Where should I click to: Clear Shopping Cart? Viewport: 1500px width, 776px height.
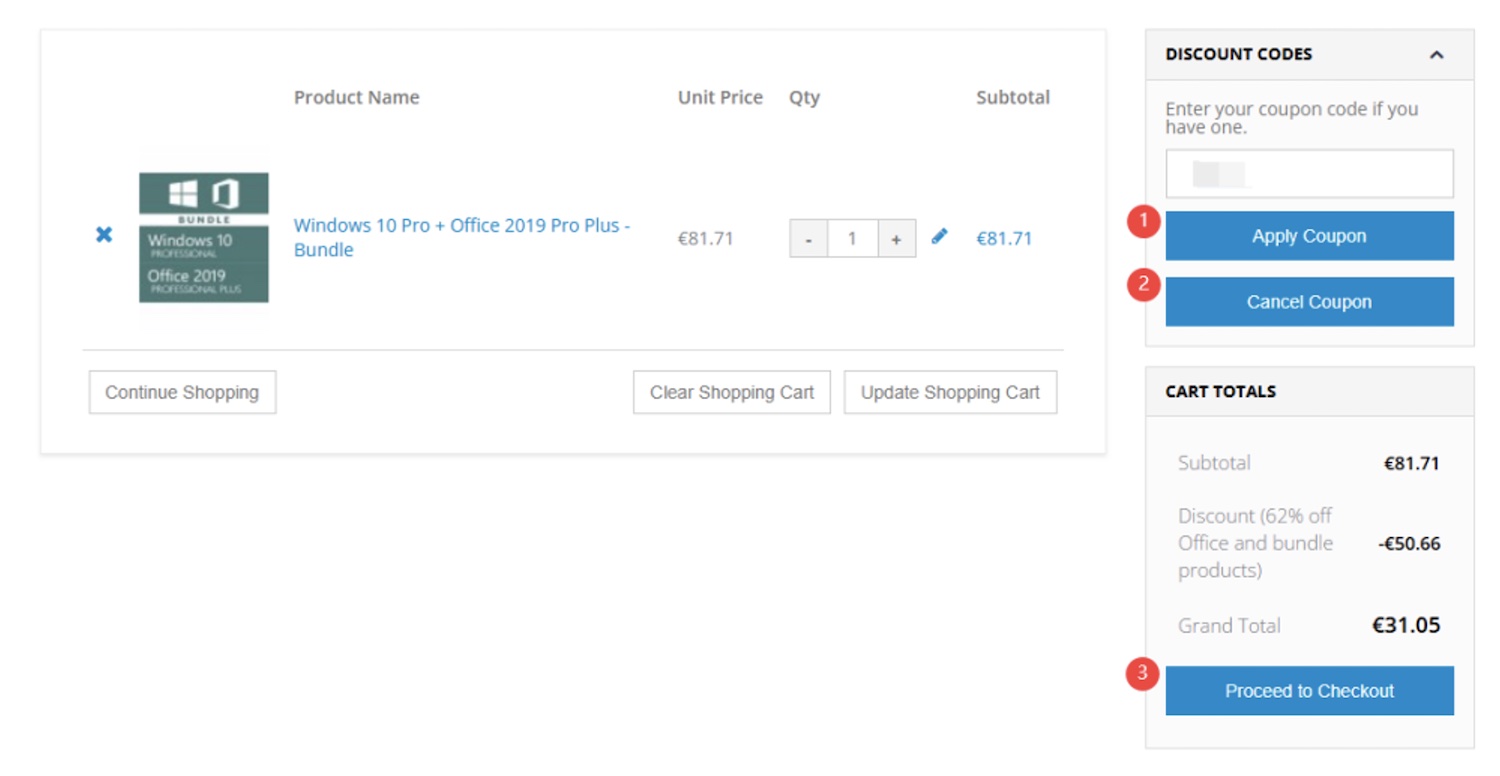(x=731, y=392)
